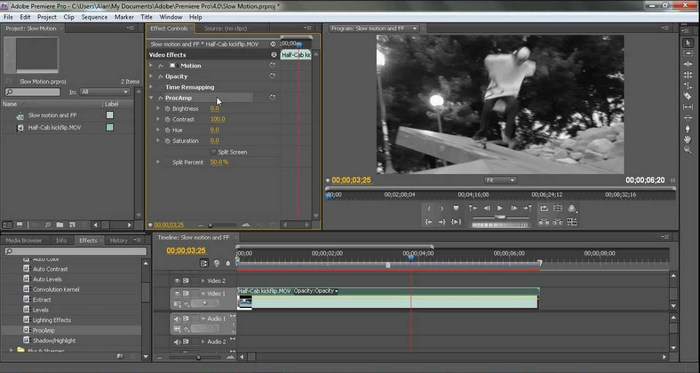Toggle Brightness animation stopwatch
The image size is (700, 373).
tap(167, 108)
